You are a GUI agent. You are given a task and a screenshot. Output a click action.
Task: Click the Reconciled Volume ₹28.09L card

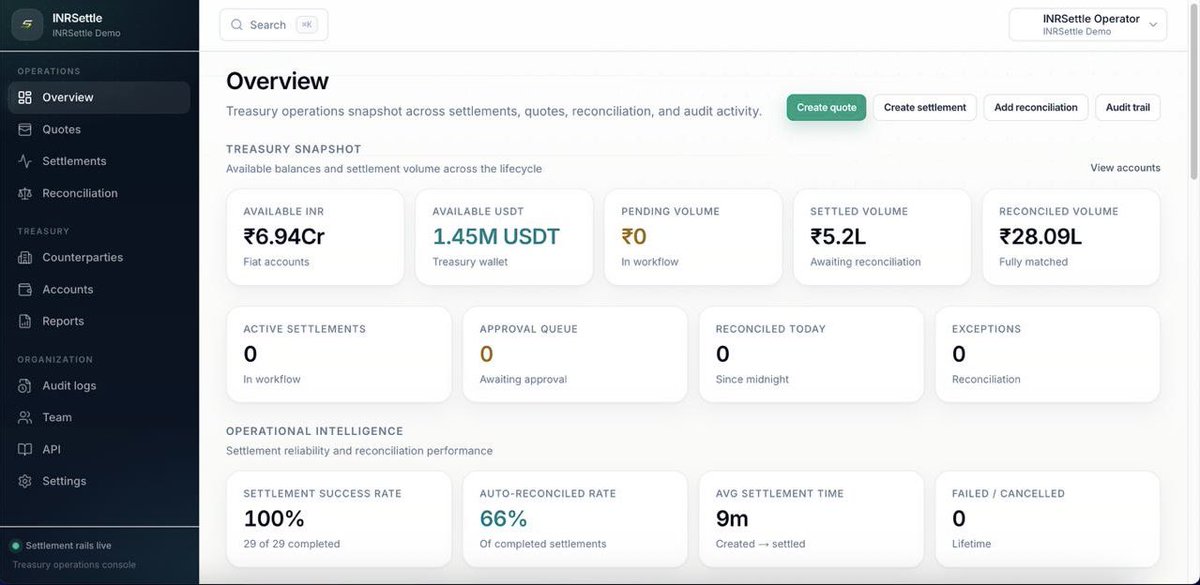click(x=1071, y=237)
